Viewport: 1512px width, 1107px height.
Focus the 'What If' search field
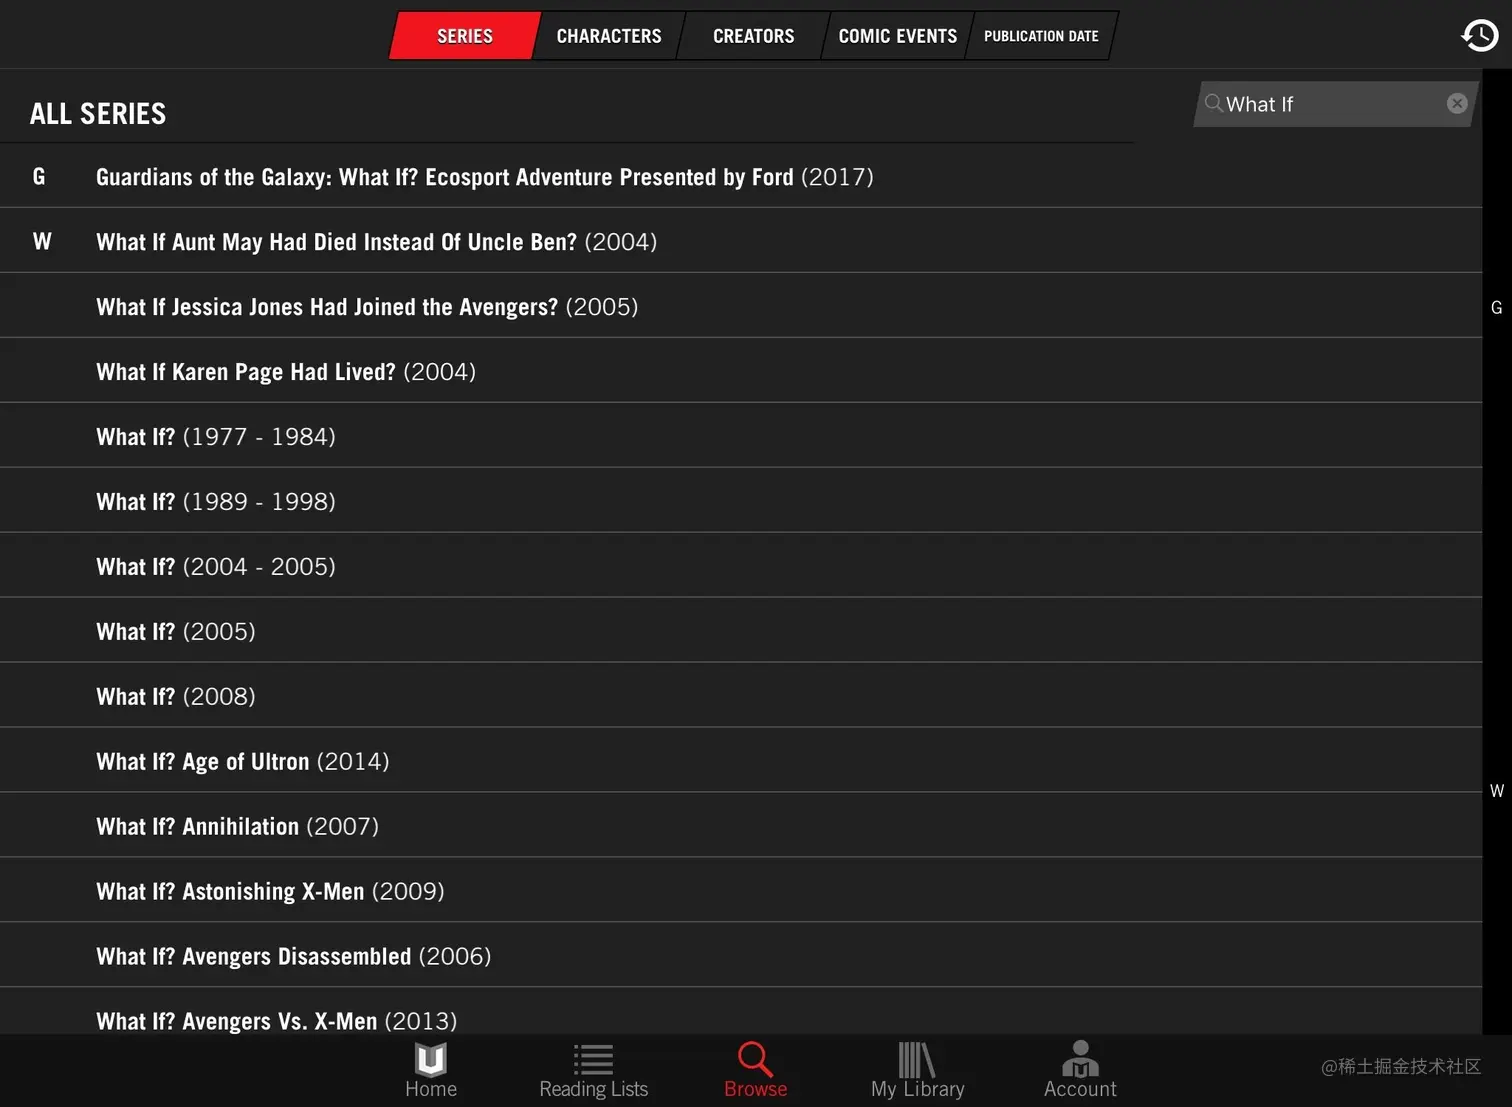point(1334,104)
